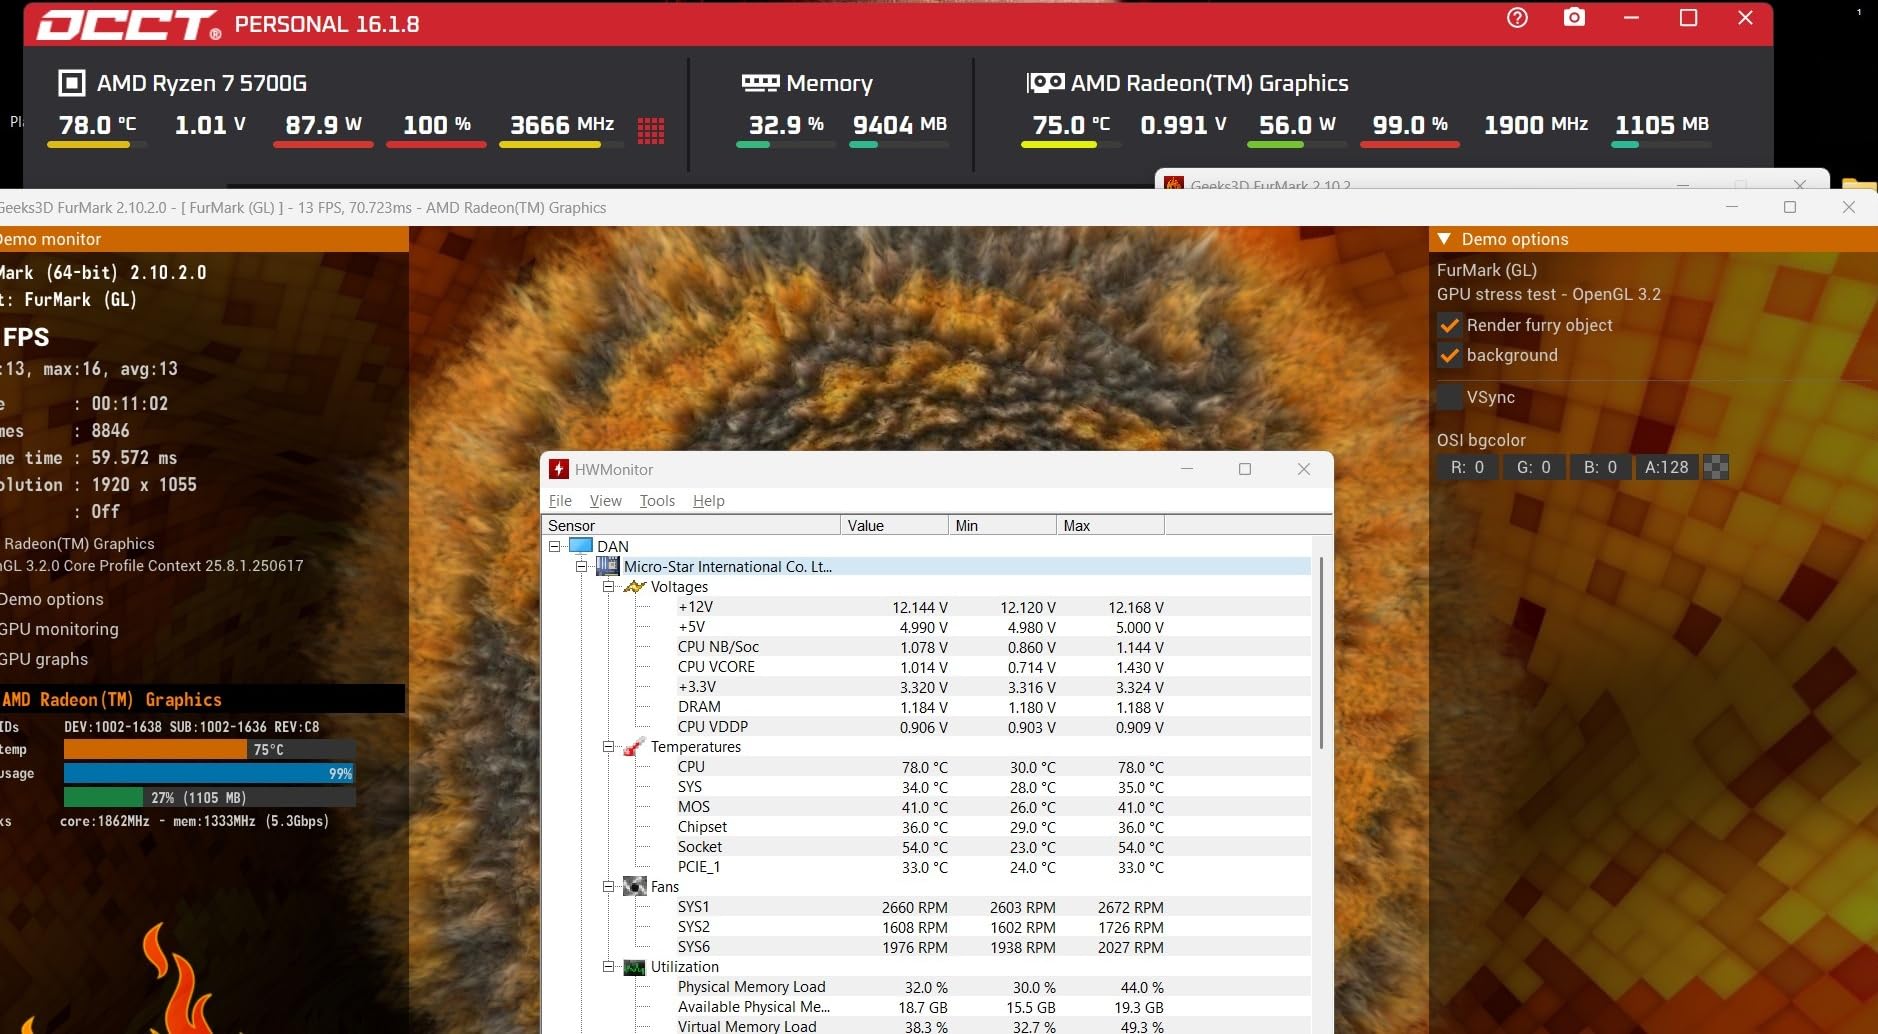Collapse the Fans tree section
This screenshot has width=1878, height=1034.
click(x=608, y=887)
